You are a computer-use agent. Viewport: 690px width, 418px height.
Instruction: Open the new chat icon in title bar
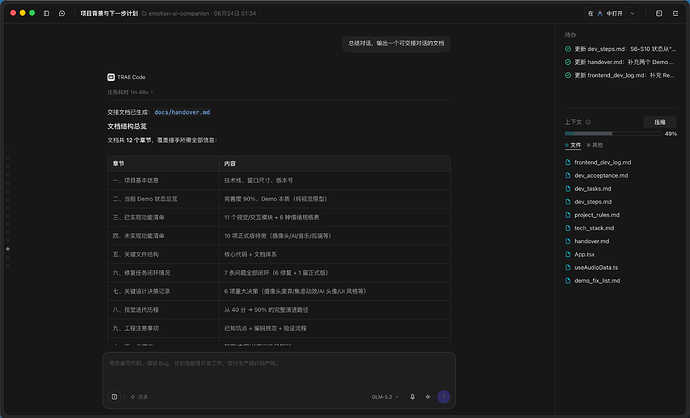(x=62, y=13)
